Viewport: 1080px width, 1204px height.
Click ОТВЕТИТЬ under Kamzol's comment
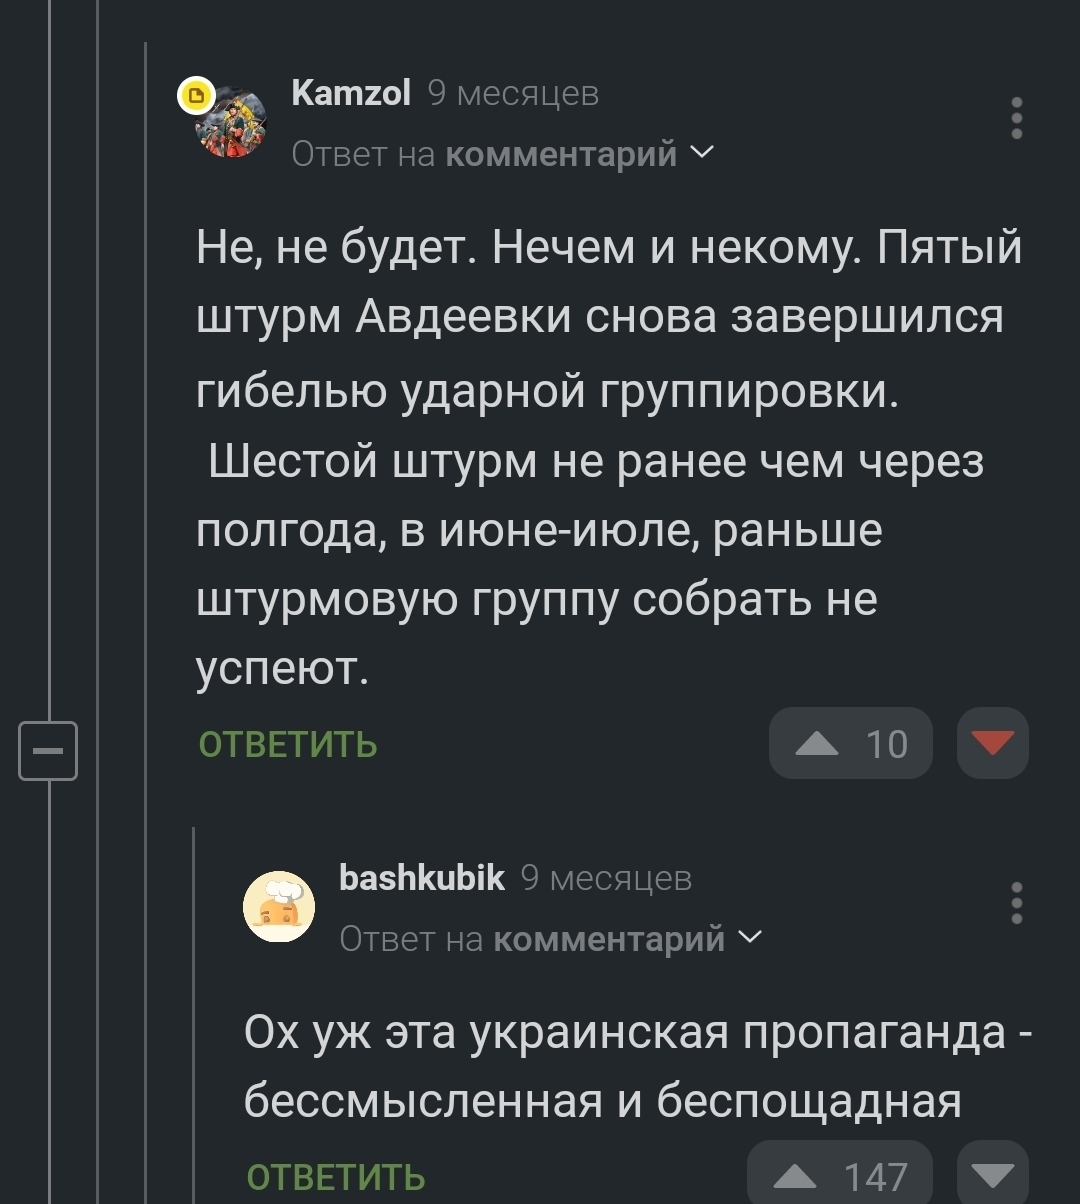click(x=288, y=745)
